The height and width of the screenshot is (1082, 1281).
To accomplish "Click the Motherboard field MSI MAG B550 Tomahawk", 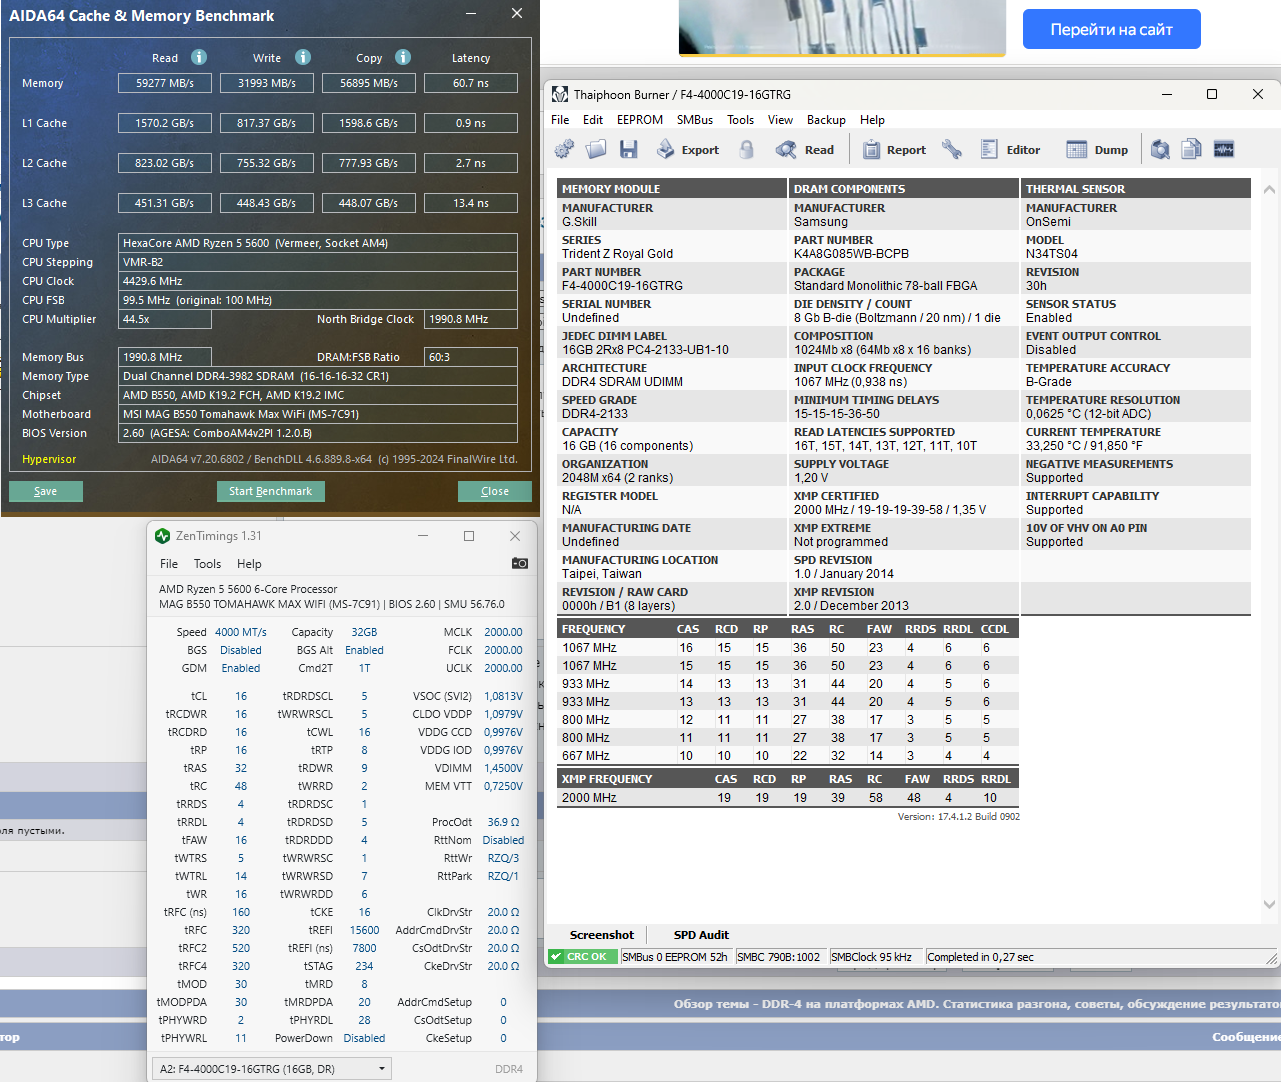I will pyautogui.click(x=318, y=414).
